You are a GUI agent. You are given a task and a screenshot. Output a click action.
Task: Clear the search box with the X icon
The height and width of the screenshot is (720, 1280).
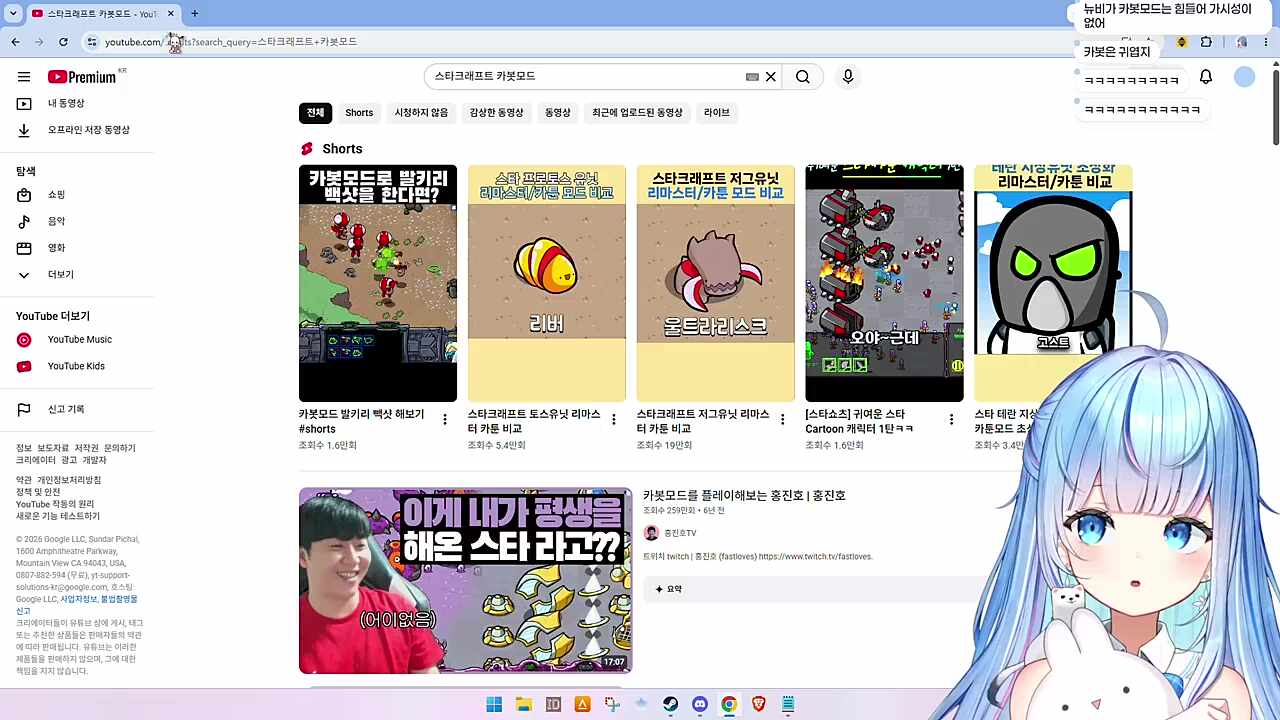tap(771, 77)
